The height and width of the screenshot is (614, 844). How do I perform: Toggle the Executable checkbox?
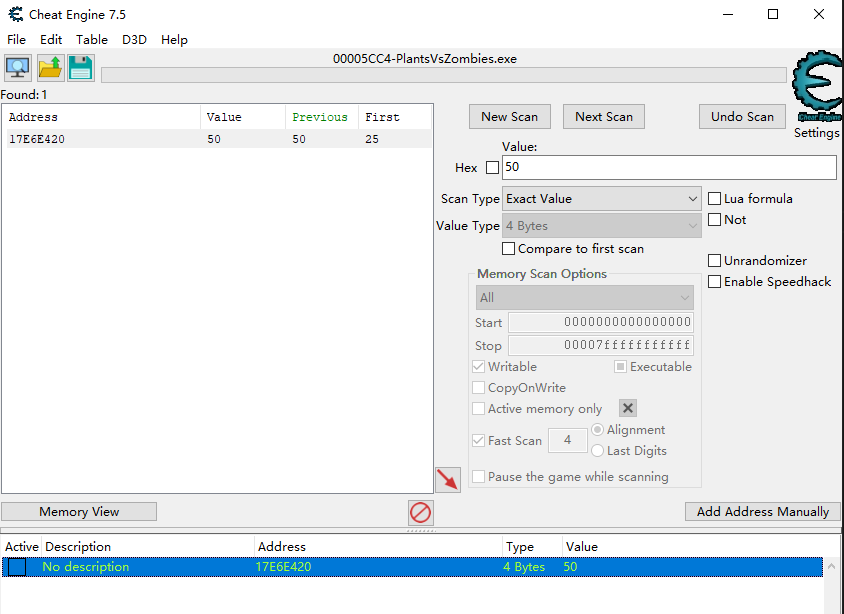click(621, 366)
